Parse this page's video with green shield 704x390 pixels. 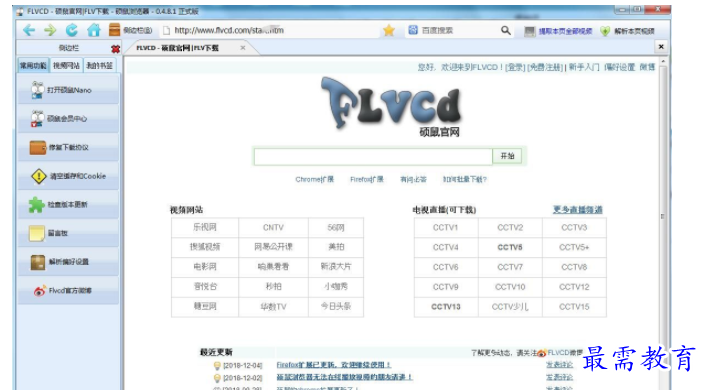coord(628,31)
